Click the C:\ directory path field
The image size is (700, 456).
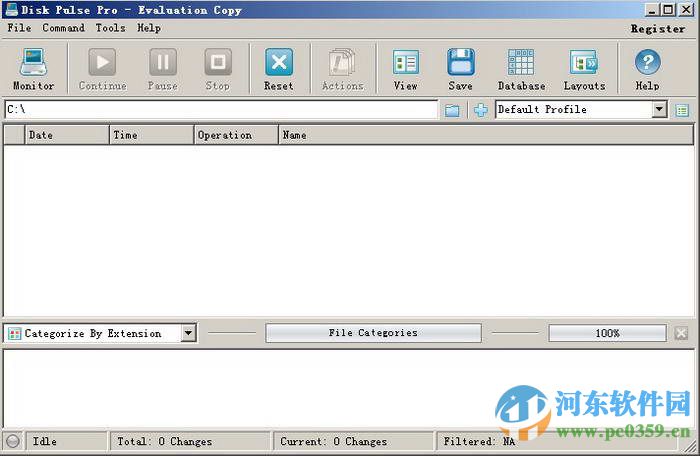[x=221, y=109]
